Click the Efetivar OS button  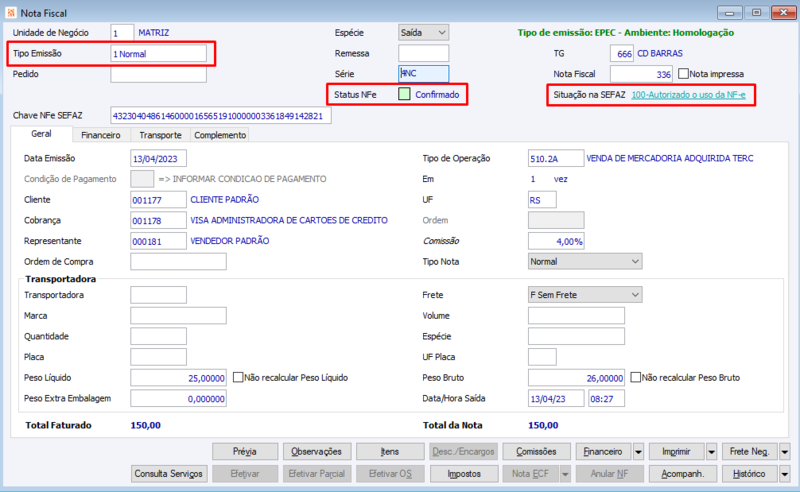390,474
